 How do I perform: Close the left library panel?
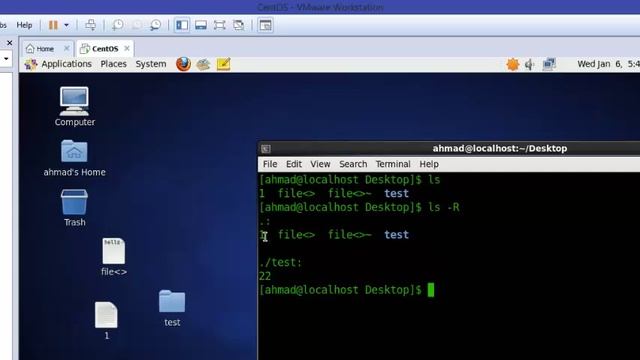tap(9, 43)
